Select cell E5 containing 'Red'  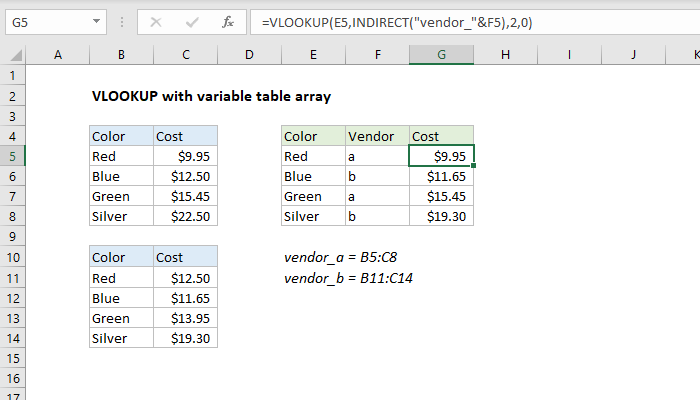coord(313,156)
